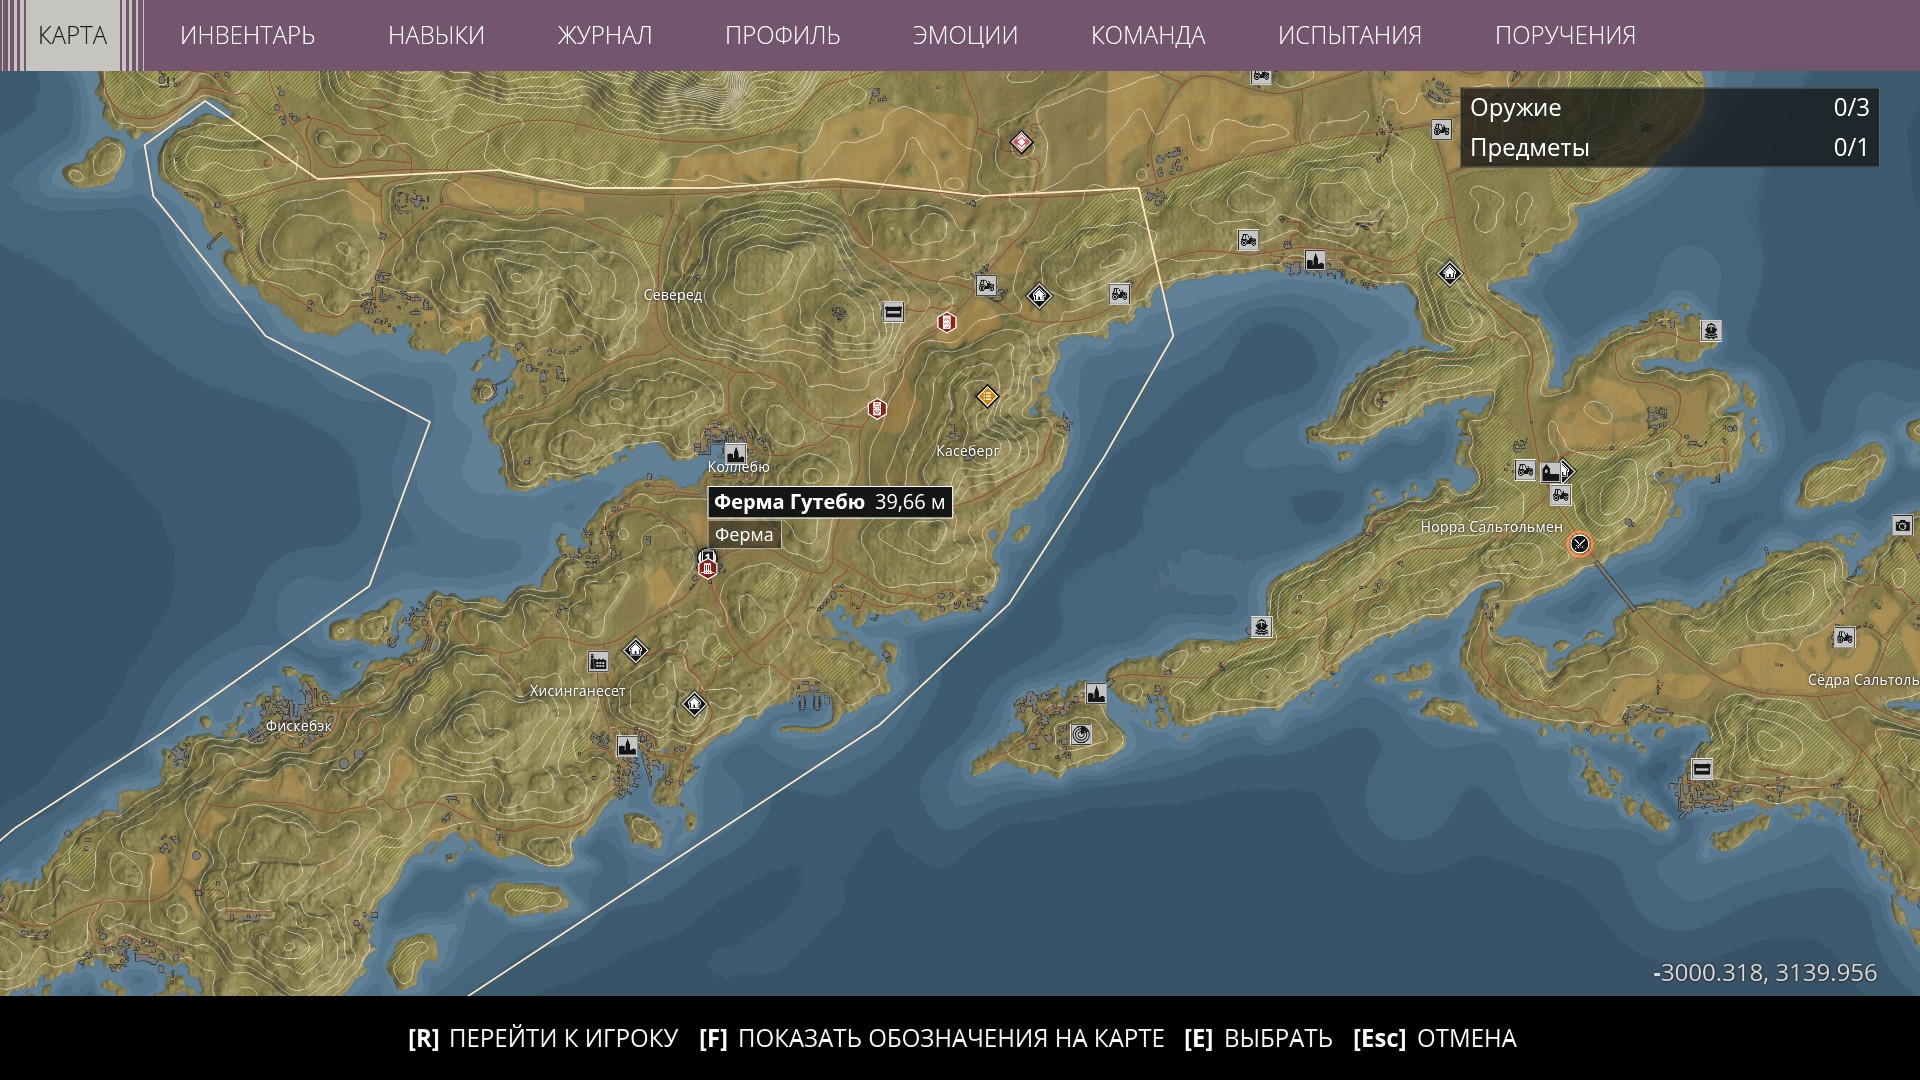Switch to the ИСПЫТАНИЯ tab
The height and width of the screenshot is (1080, 1920).
pos(1349,35)
